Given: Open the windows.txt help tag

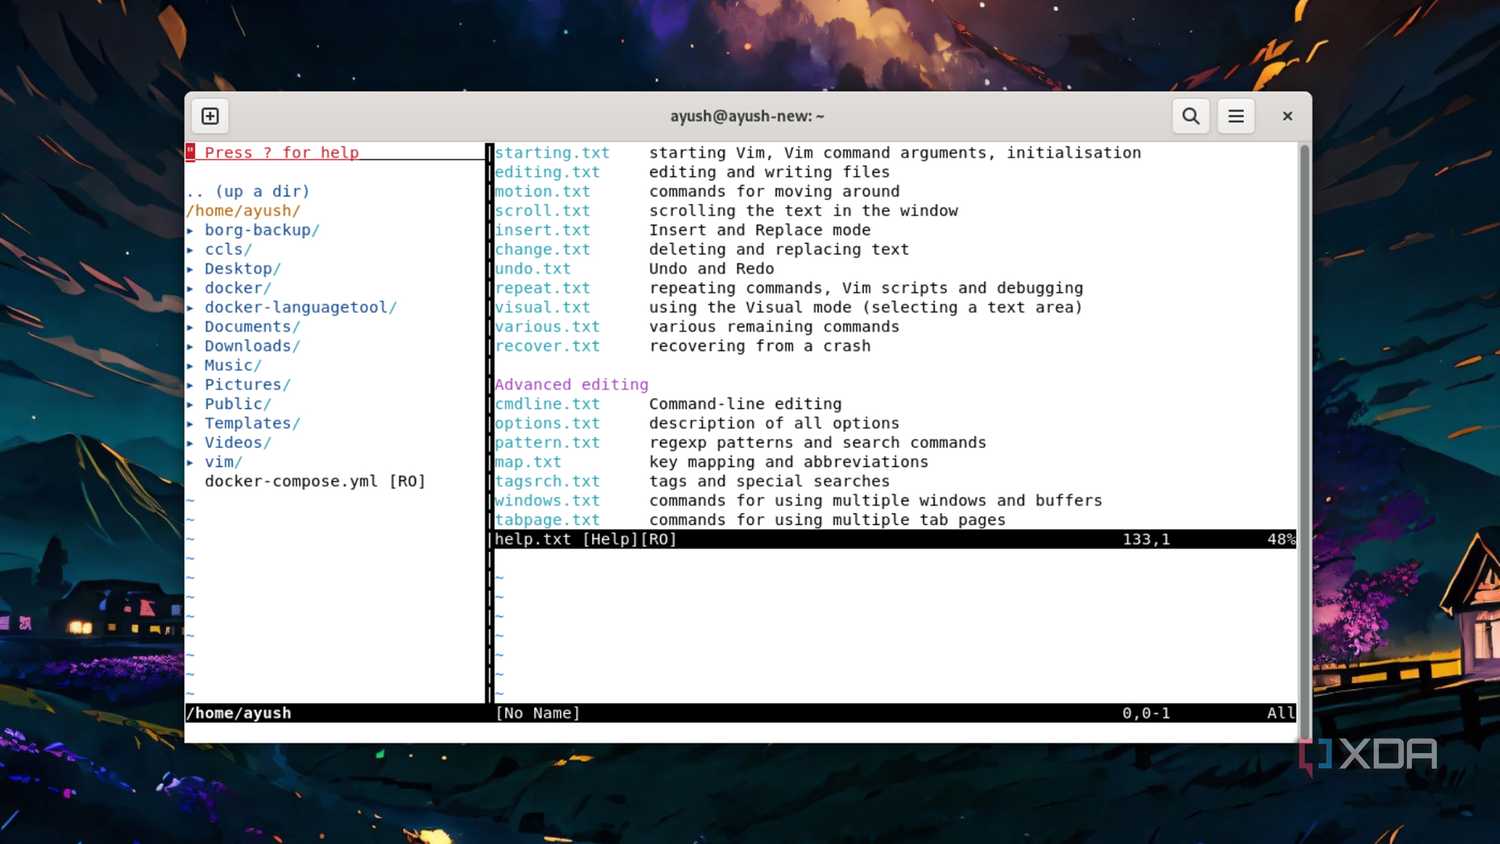Looking at the screenshot, I should [x=547, y=500].
